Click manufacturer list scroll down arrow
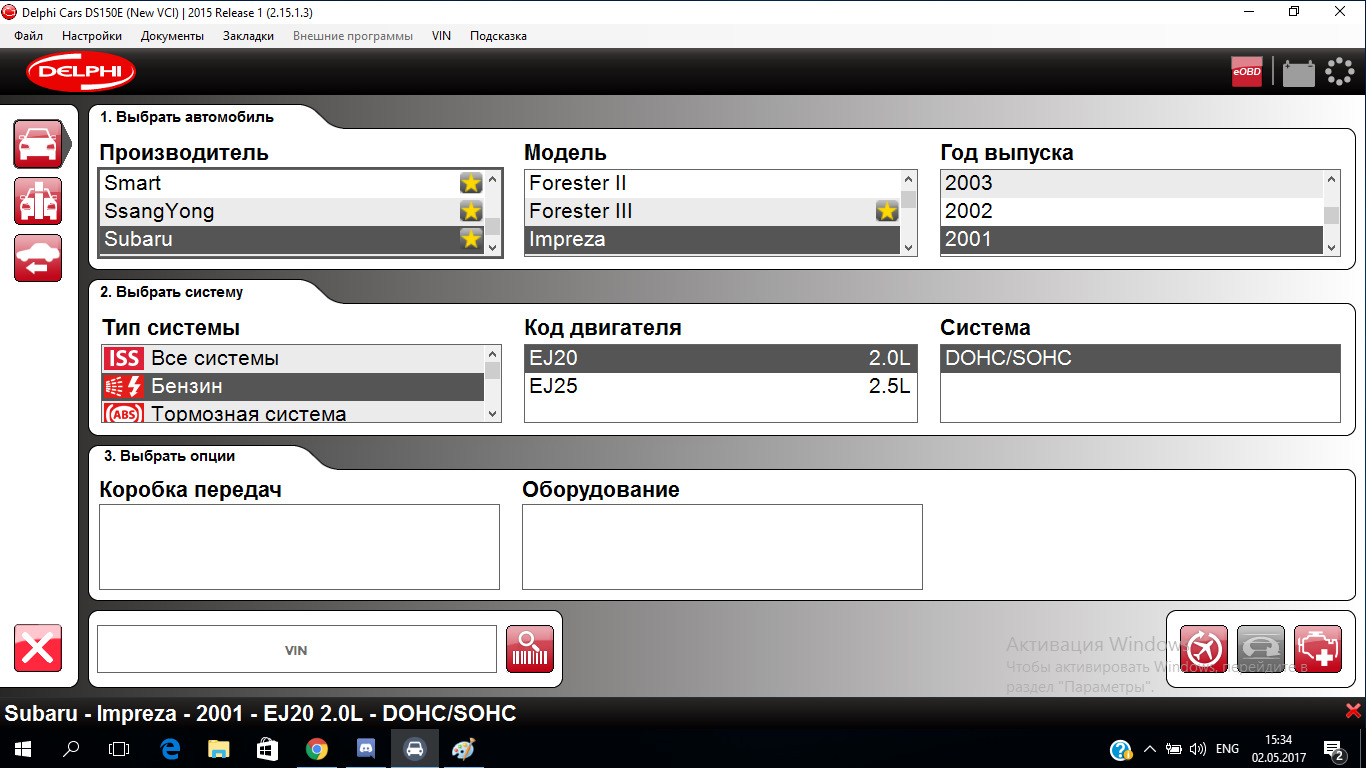 (x=493, y=246)
